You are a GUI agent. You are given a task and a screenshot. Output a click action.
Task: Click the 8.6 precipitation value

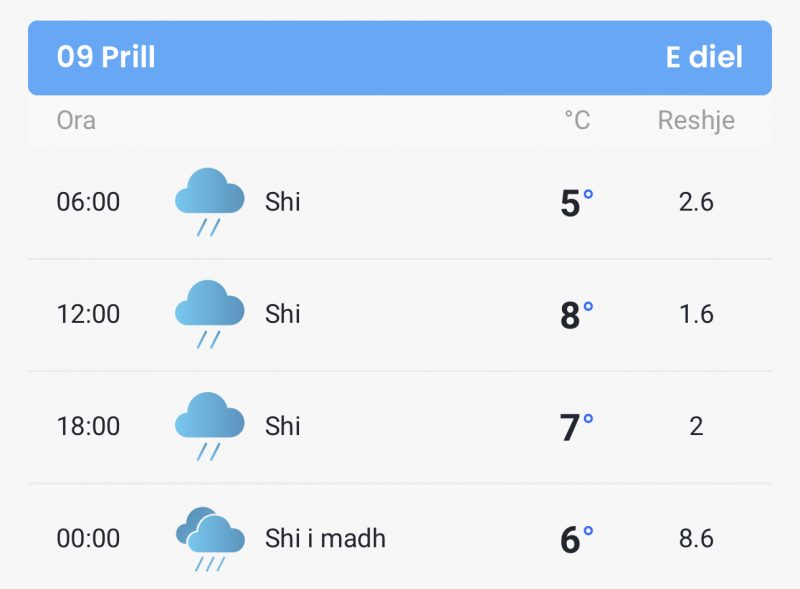point(696,539)
